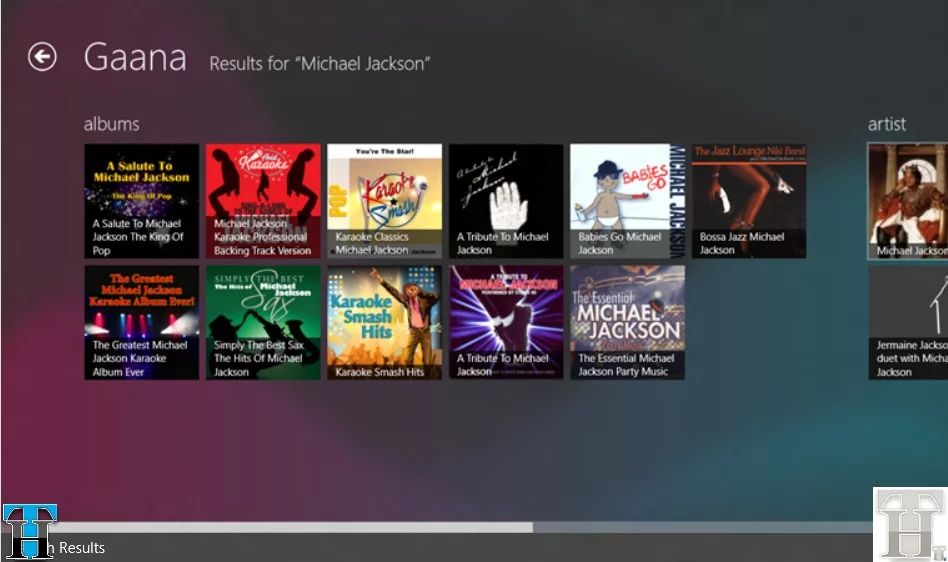
Task: Open the purple A Tribute To Michael Jackson album
Action: click(x=506, y=323)
